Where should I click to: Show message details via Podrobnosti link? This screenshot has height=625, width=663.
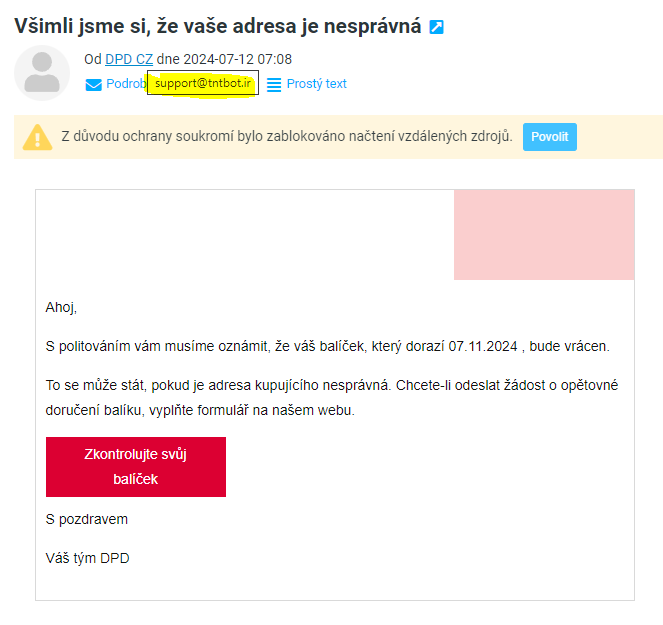point(126,84)
